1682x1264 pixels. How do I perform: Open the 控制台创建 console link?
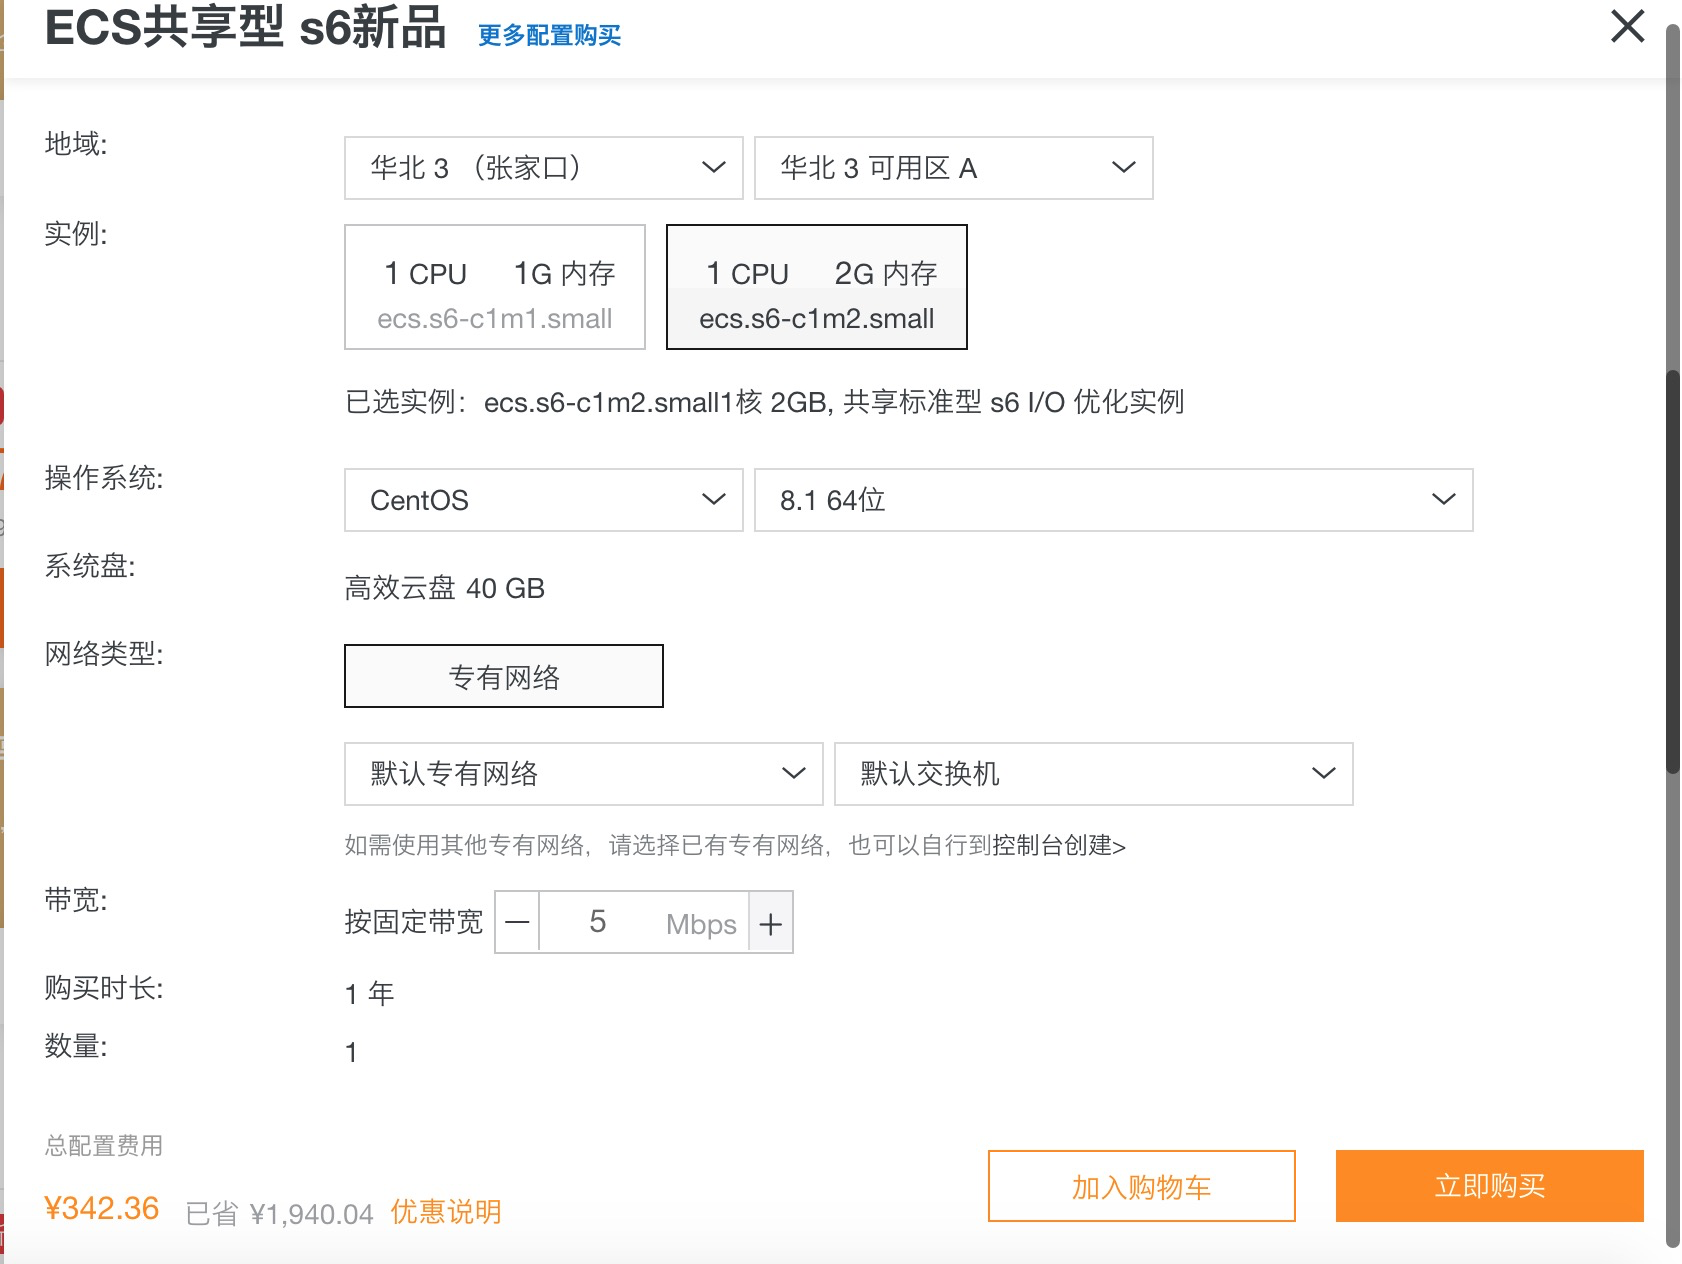click(x=1058, y=846)
